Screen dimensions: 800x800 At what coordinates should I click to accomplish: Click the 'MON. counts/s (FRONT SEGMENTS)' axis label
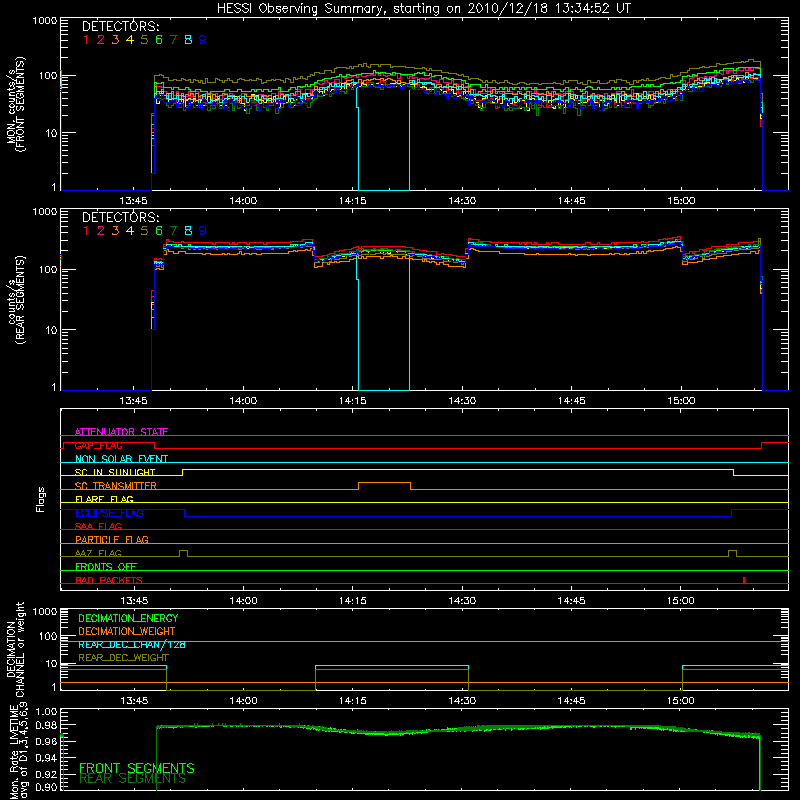click(x=16, y=104)
